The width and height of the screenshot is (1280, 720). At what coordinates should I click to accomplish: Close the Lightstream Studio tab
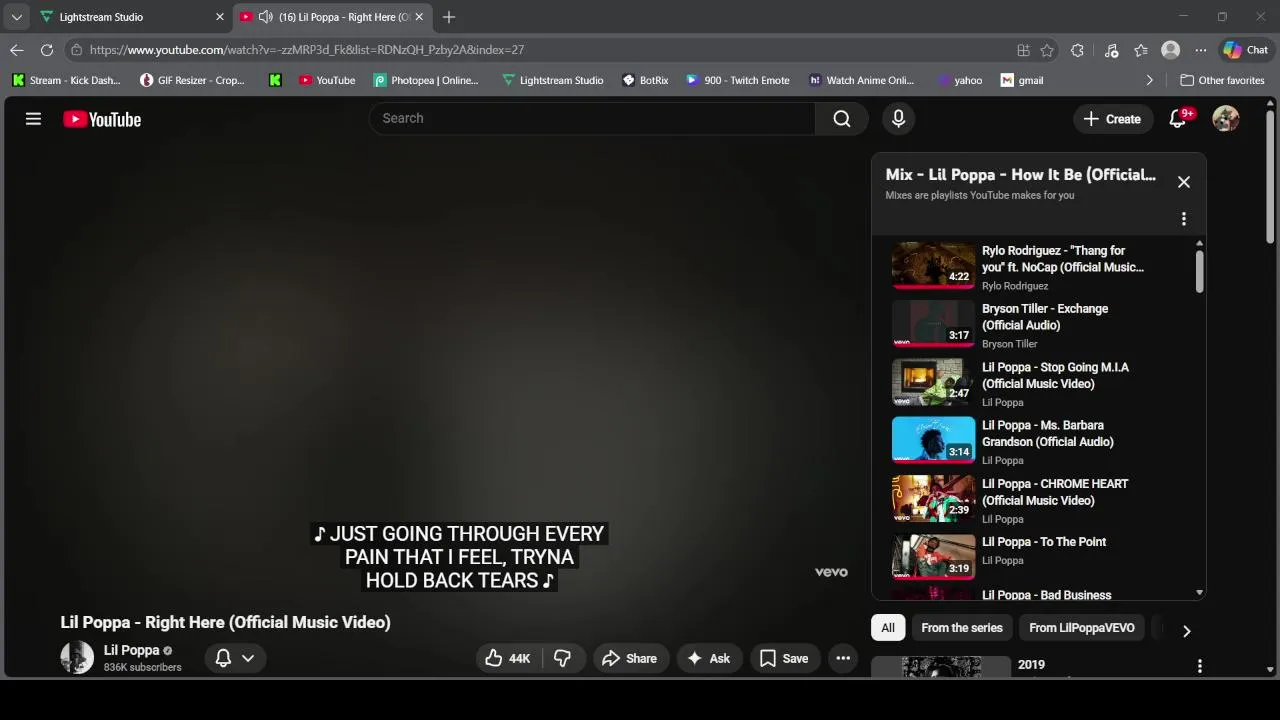220,17
